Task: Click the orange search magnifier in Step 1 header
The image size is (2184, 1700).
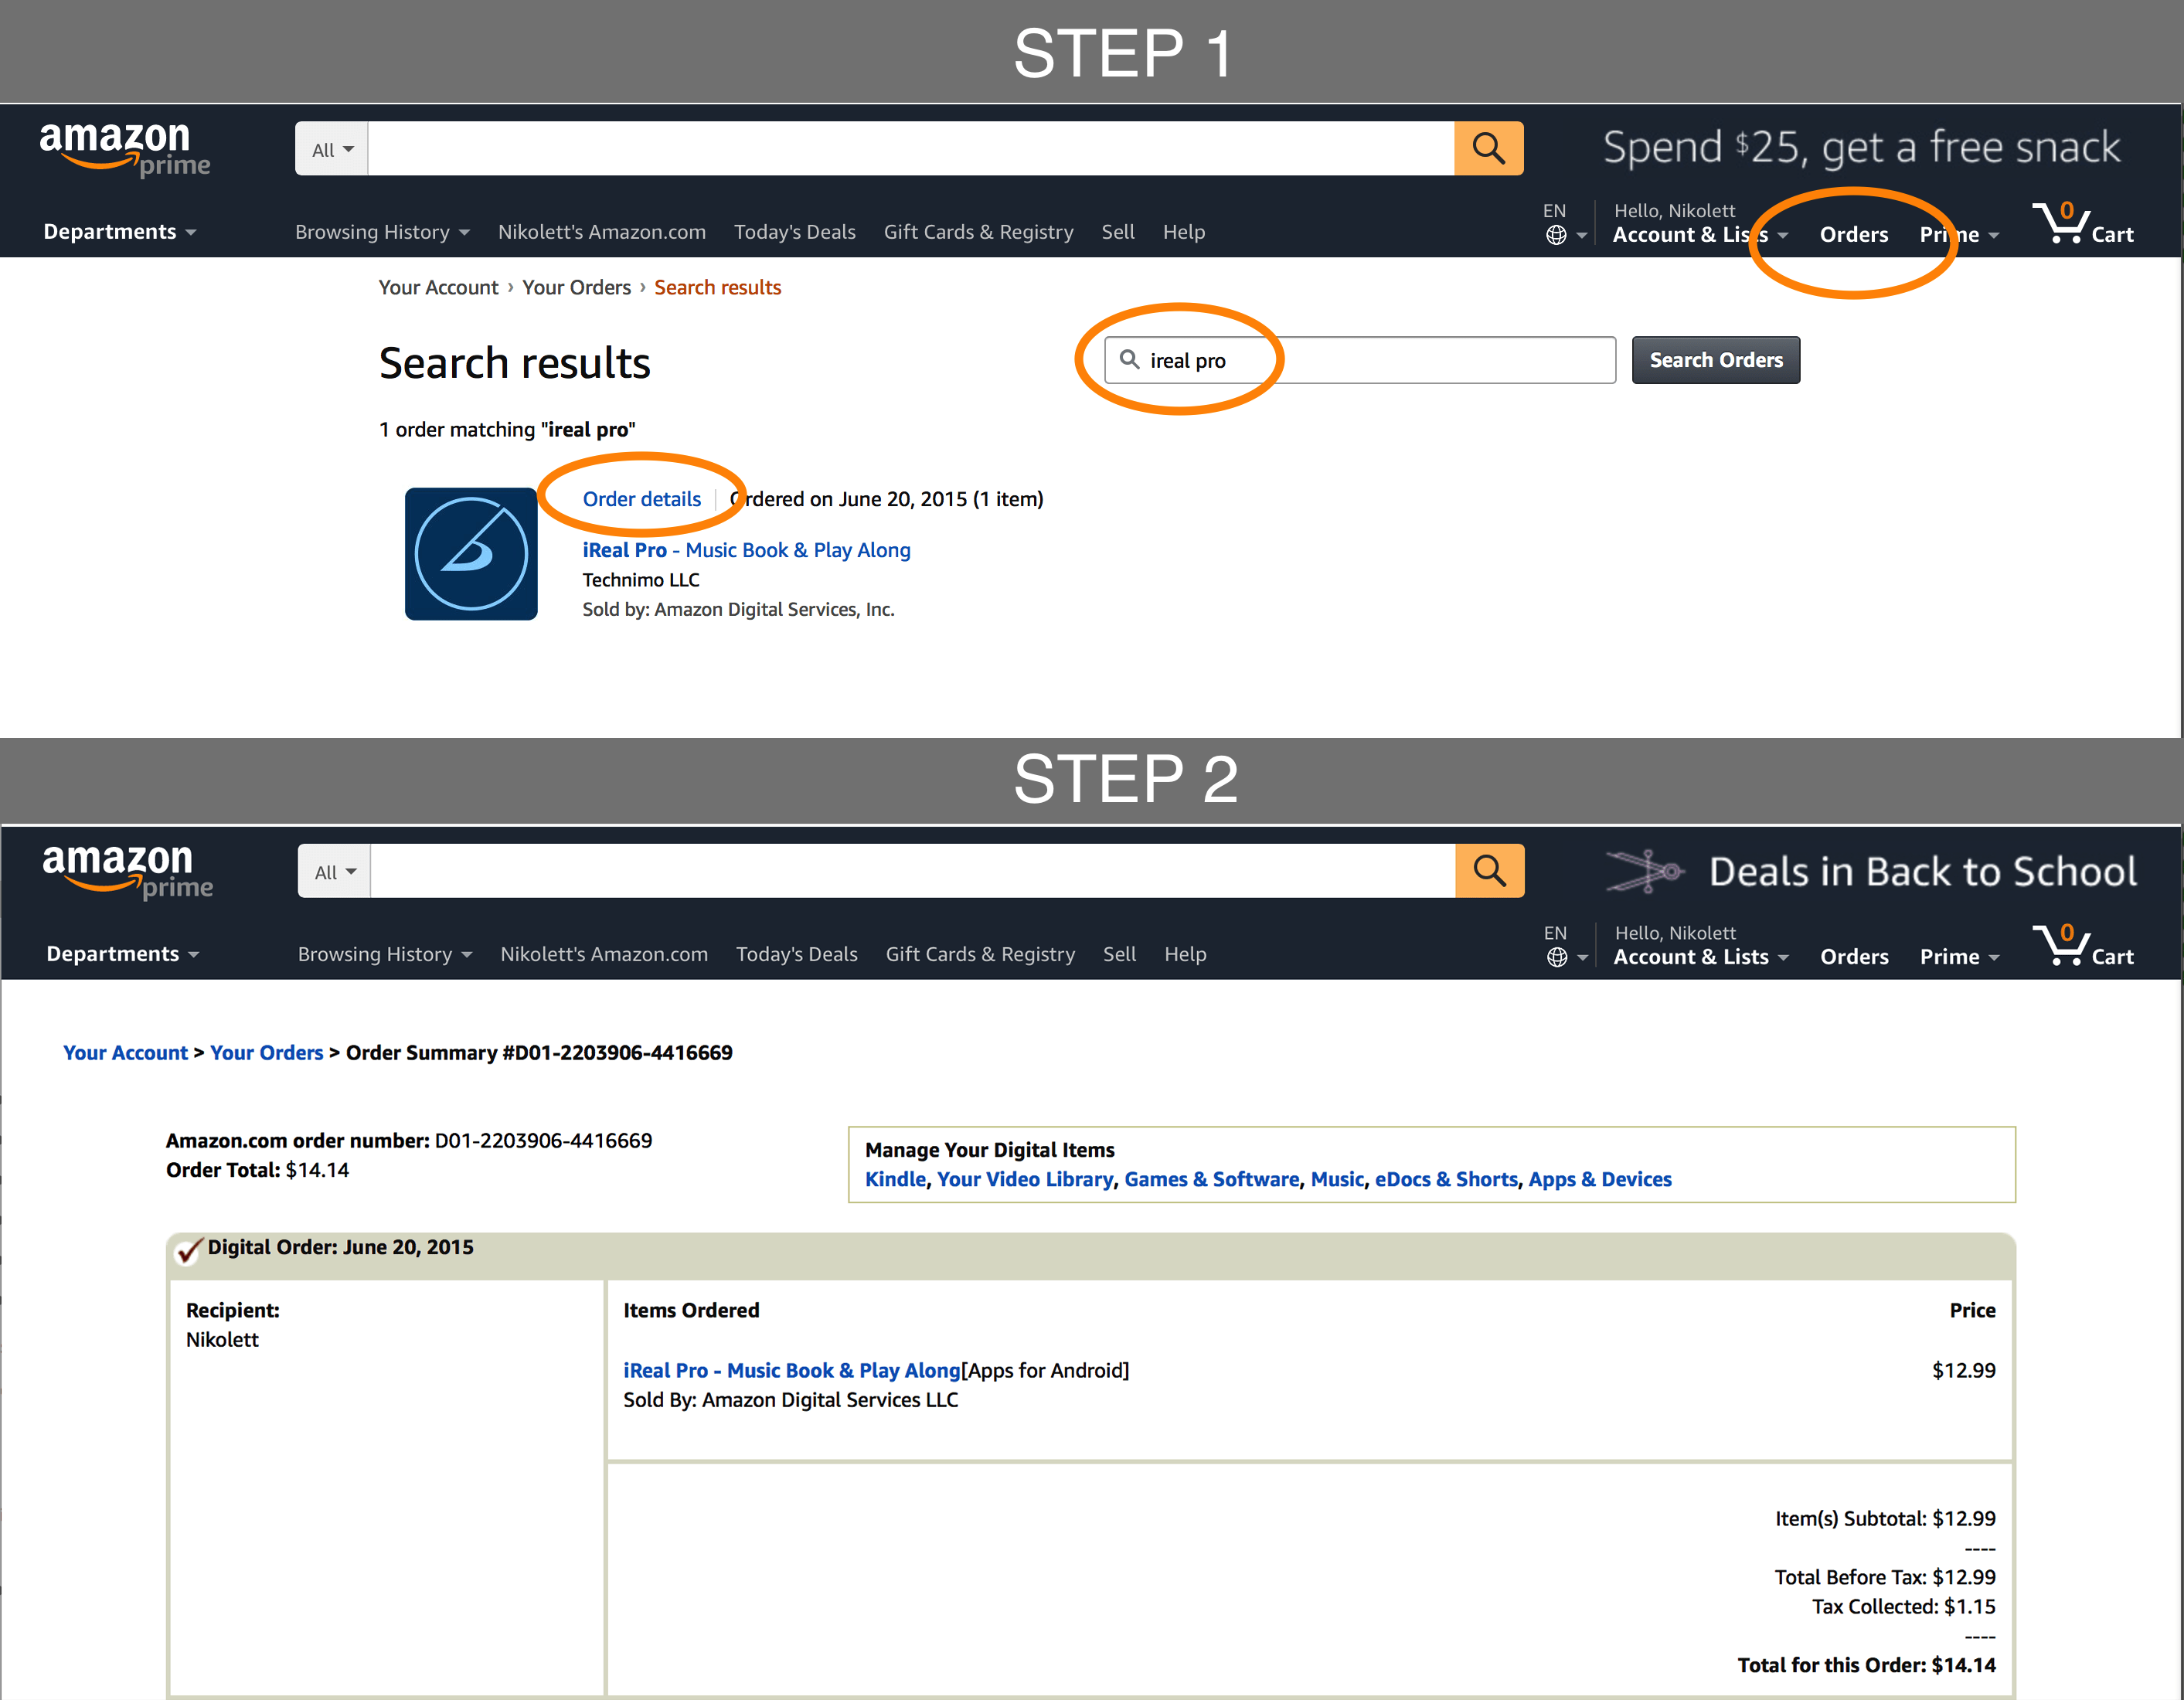Action: pyautogui.click(x=1488, y=148)
